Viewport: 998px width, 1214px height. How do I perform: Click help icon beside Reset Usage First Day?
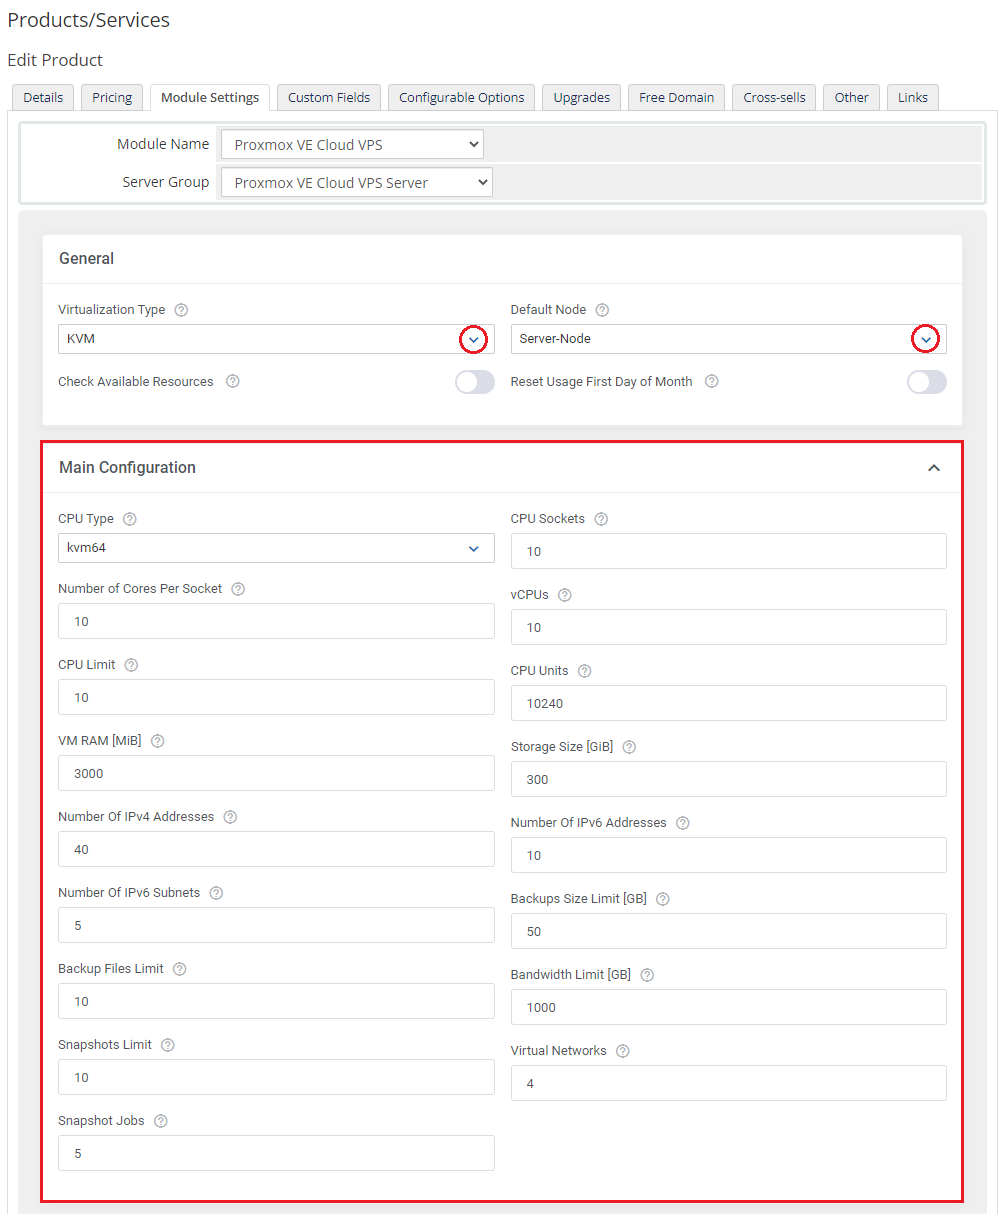[712, 382]
